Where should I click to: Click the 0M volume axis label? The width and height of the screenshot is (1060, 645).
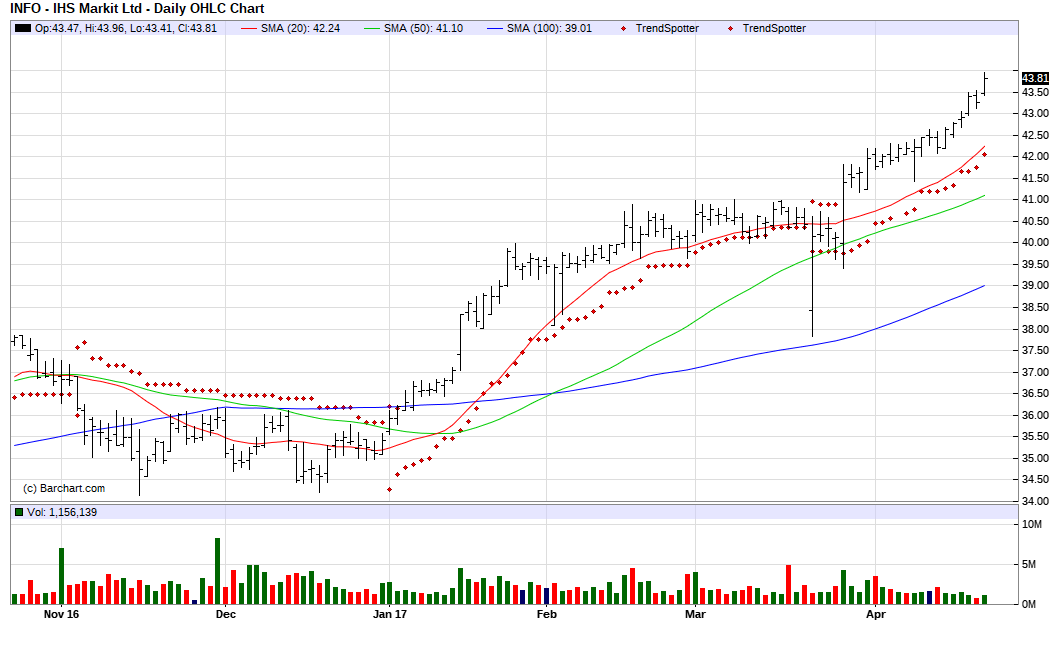coord(1029,604)
